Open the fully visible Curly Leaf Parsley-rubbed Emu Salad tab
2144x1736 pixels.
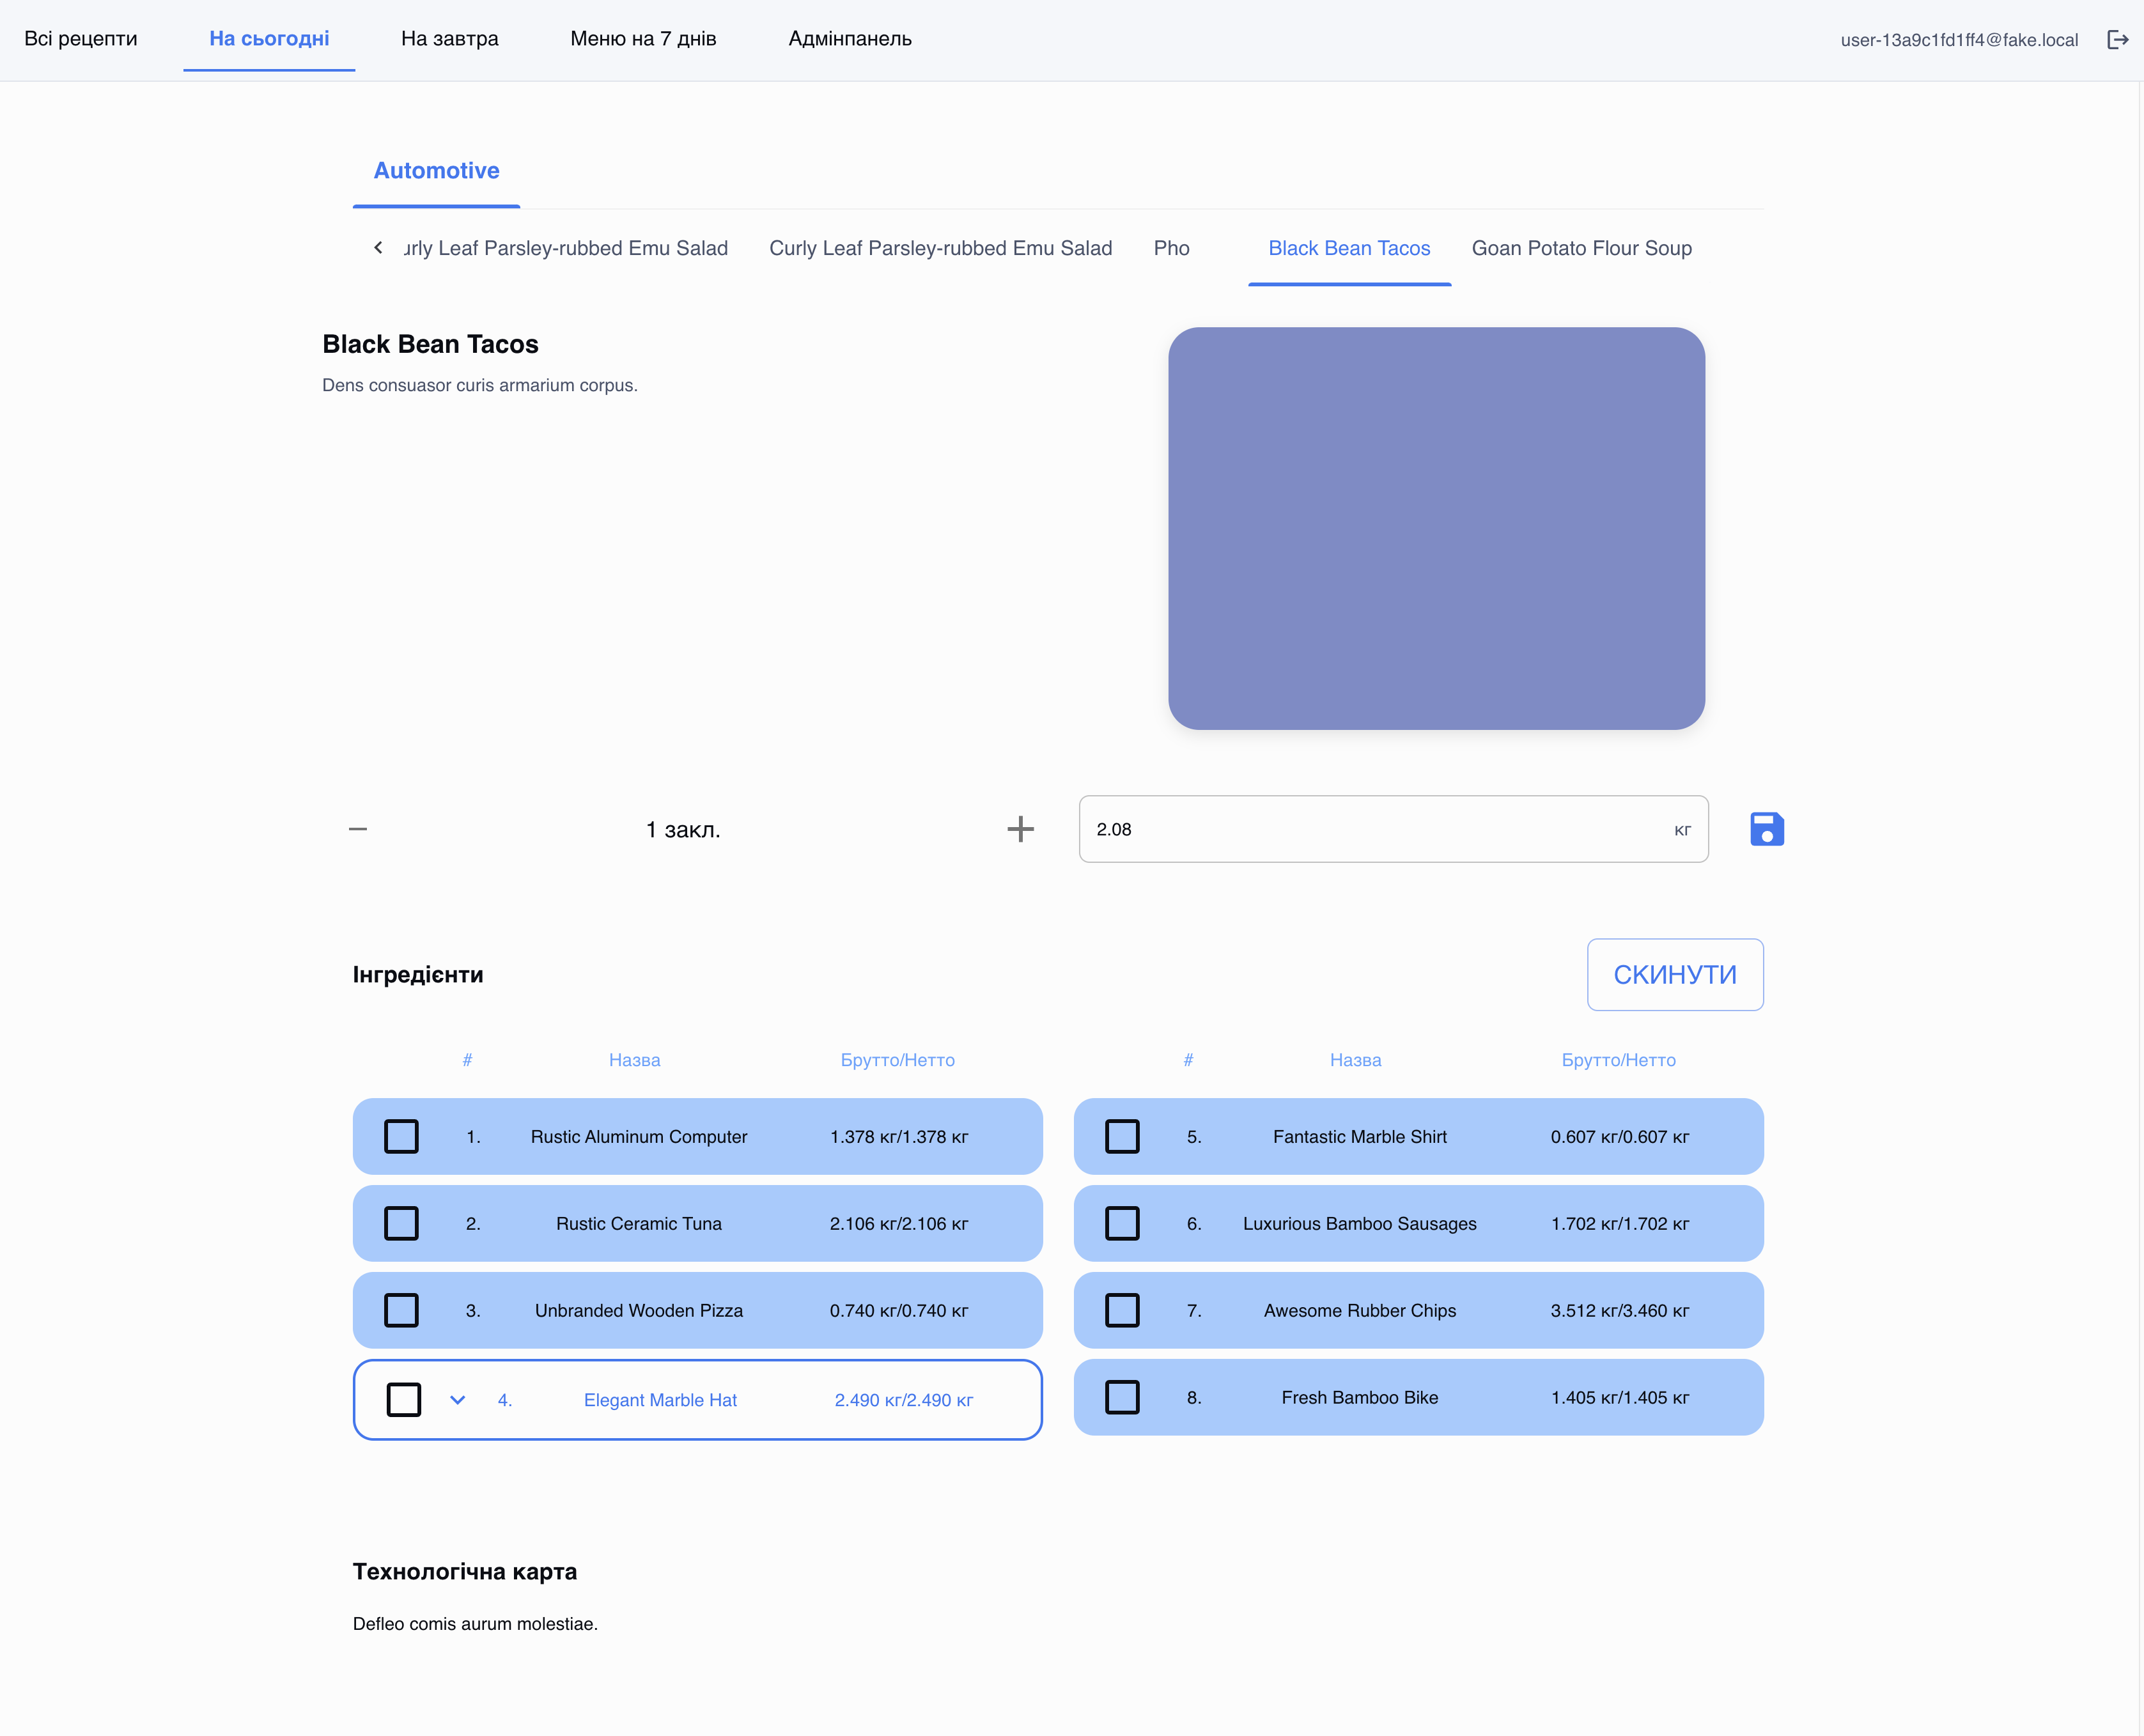tap(940, 248)
